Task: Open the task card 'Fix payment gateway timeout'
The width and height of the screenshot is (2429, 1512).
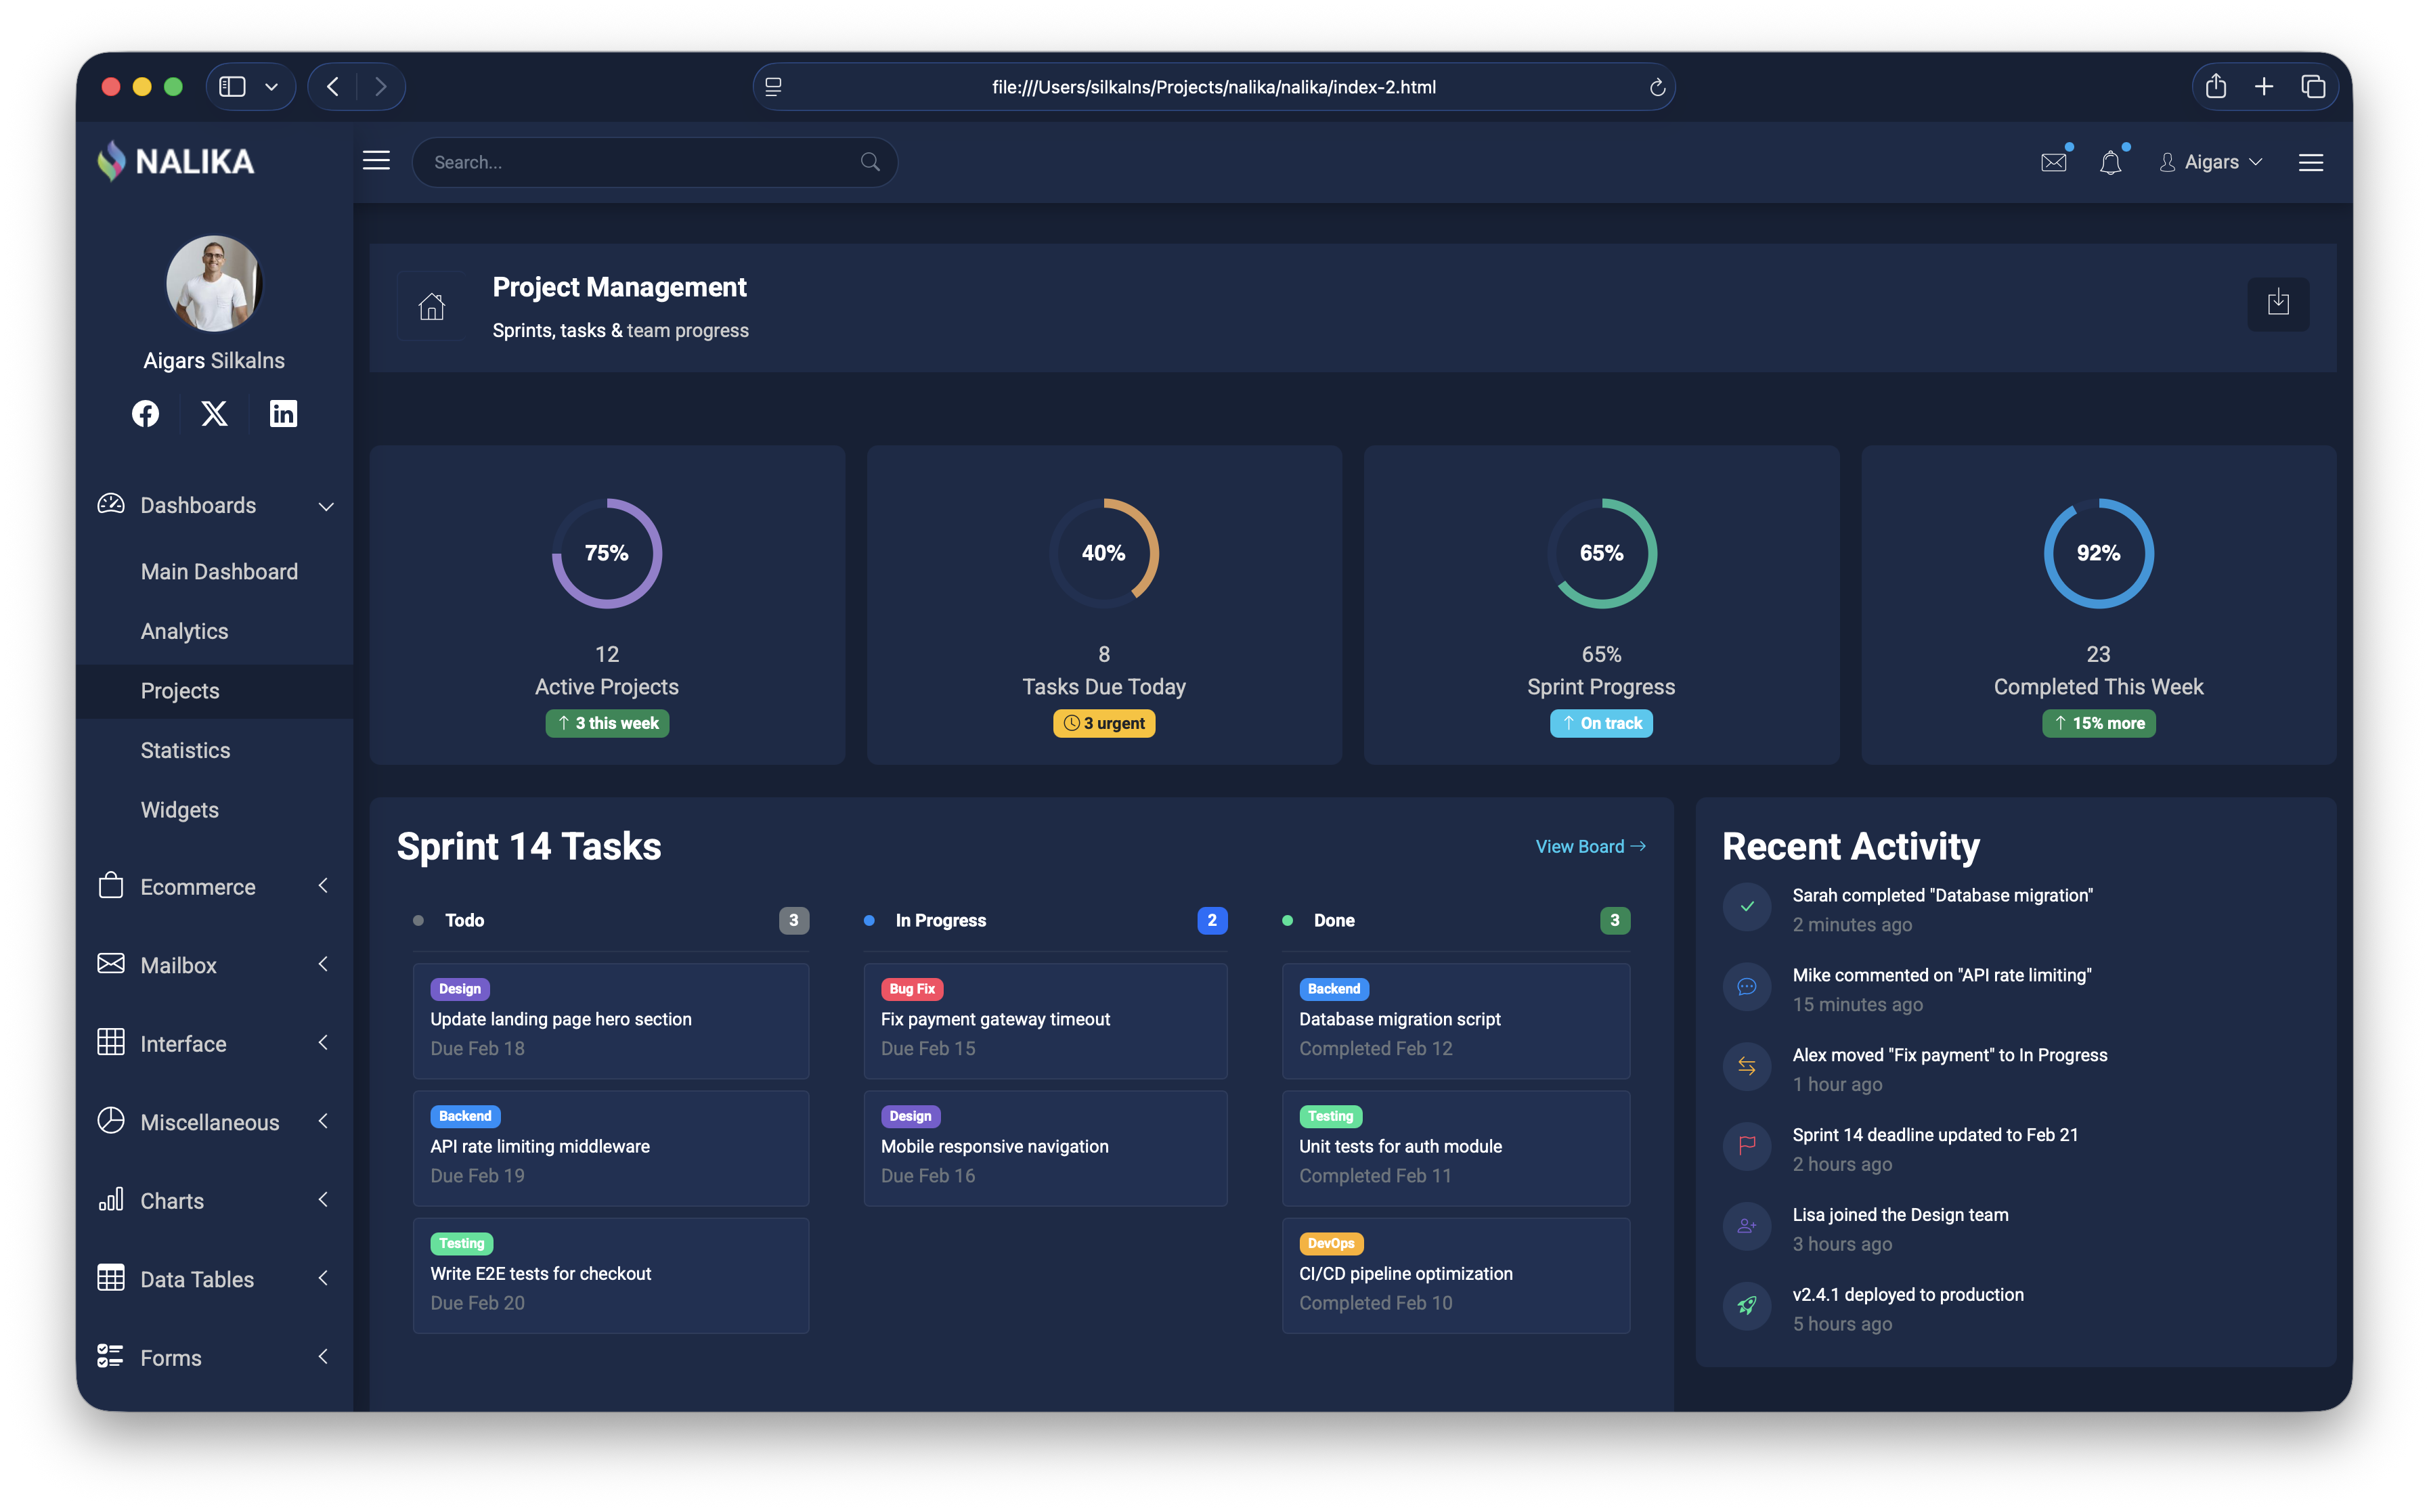Action: pos(1045,1021)
